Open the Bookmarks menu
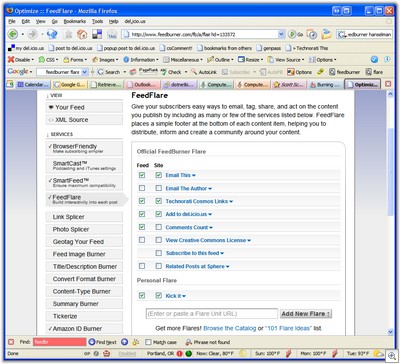This screenshot has width=400, height=364. 75,21
